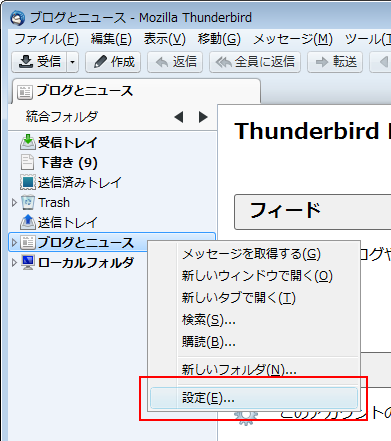Switch to previous folder view with left arrow
This screenshot has width=391, height=441.
(x=179, y=117)
